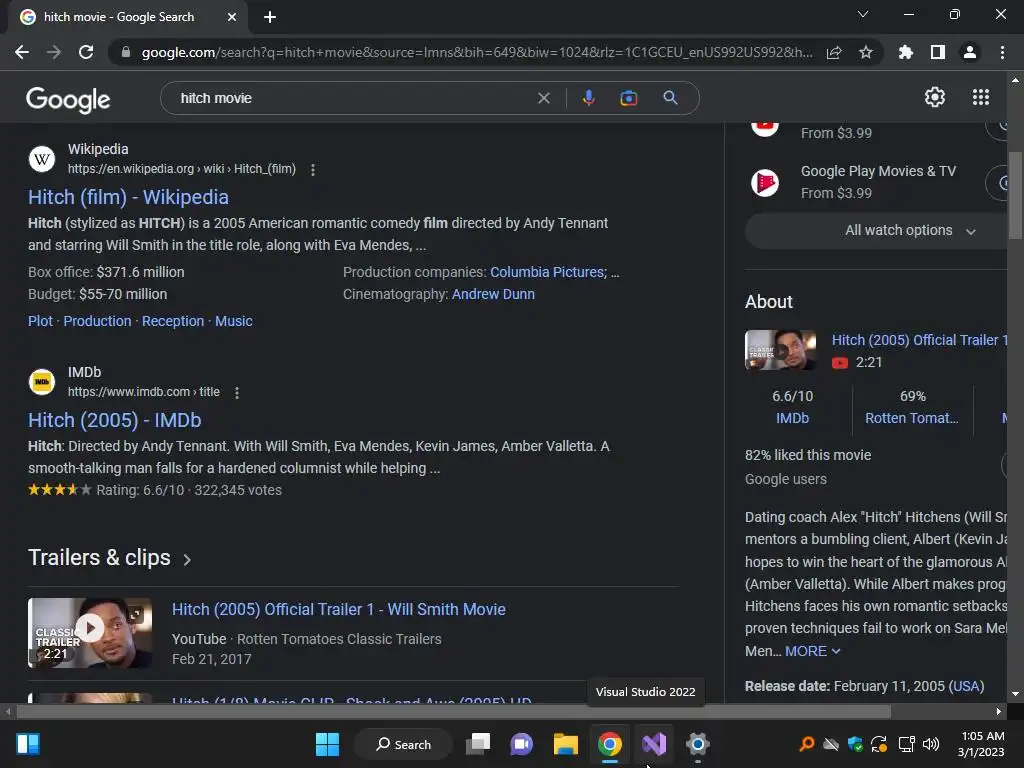Open the browser side panel
1024x768 pixels.
click(938, 52)
